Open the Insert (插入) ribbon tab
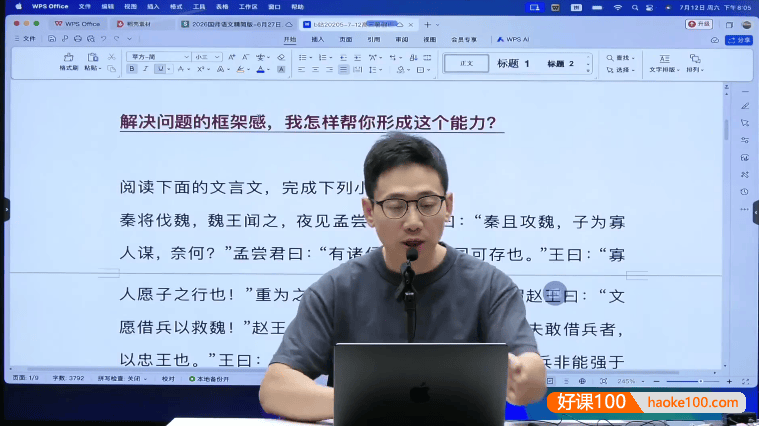 318,40
